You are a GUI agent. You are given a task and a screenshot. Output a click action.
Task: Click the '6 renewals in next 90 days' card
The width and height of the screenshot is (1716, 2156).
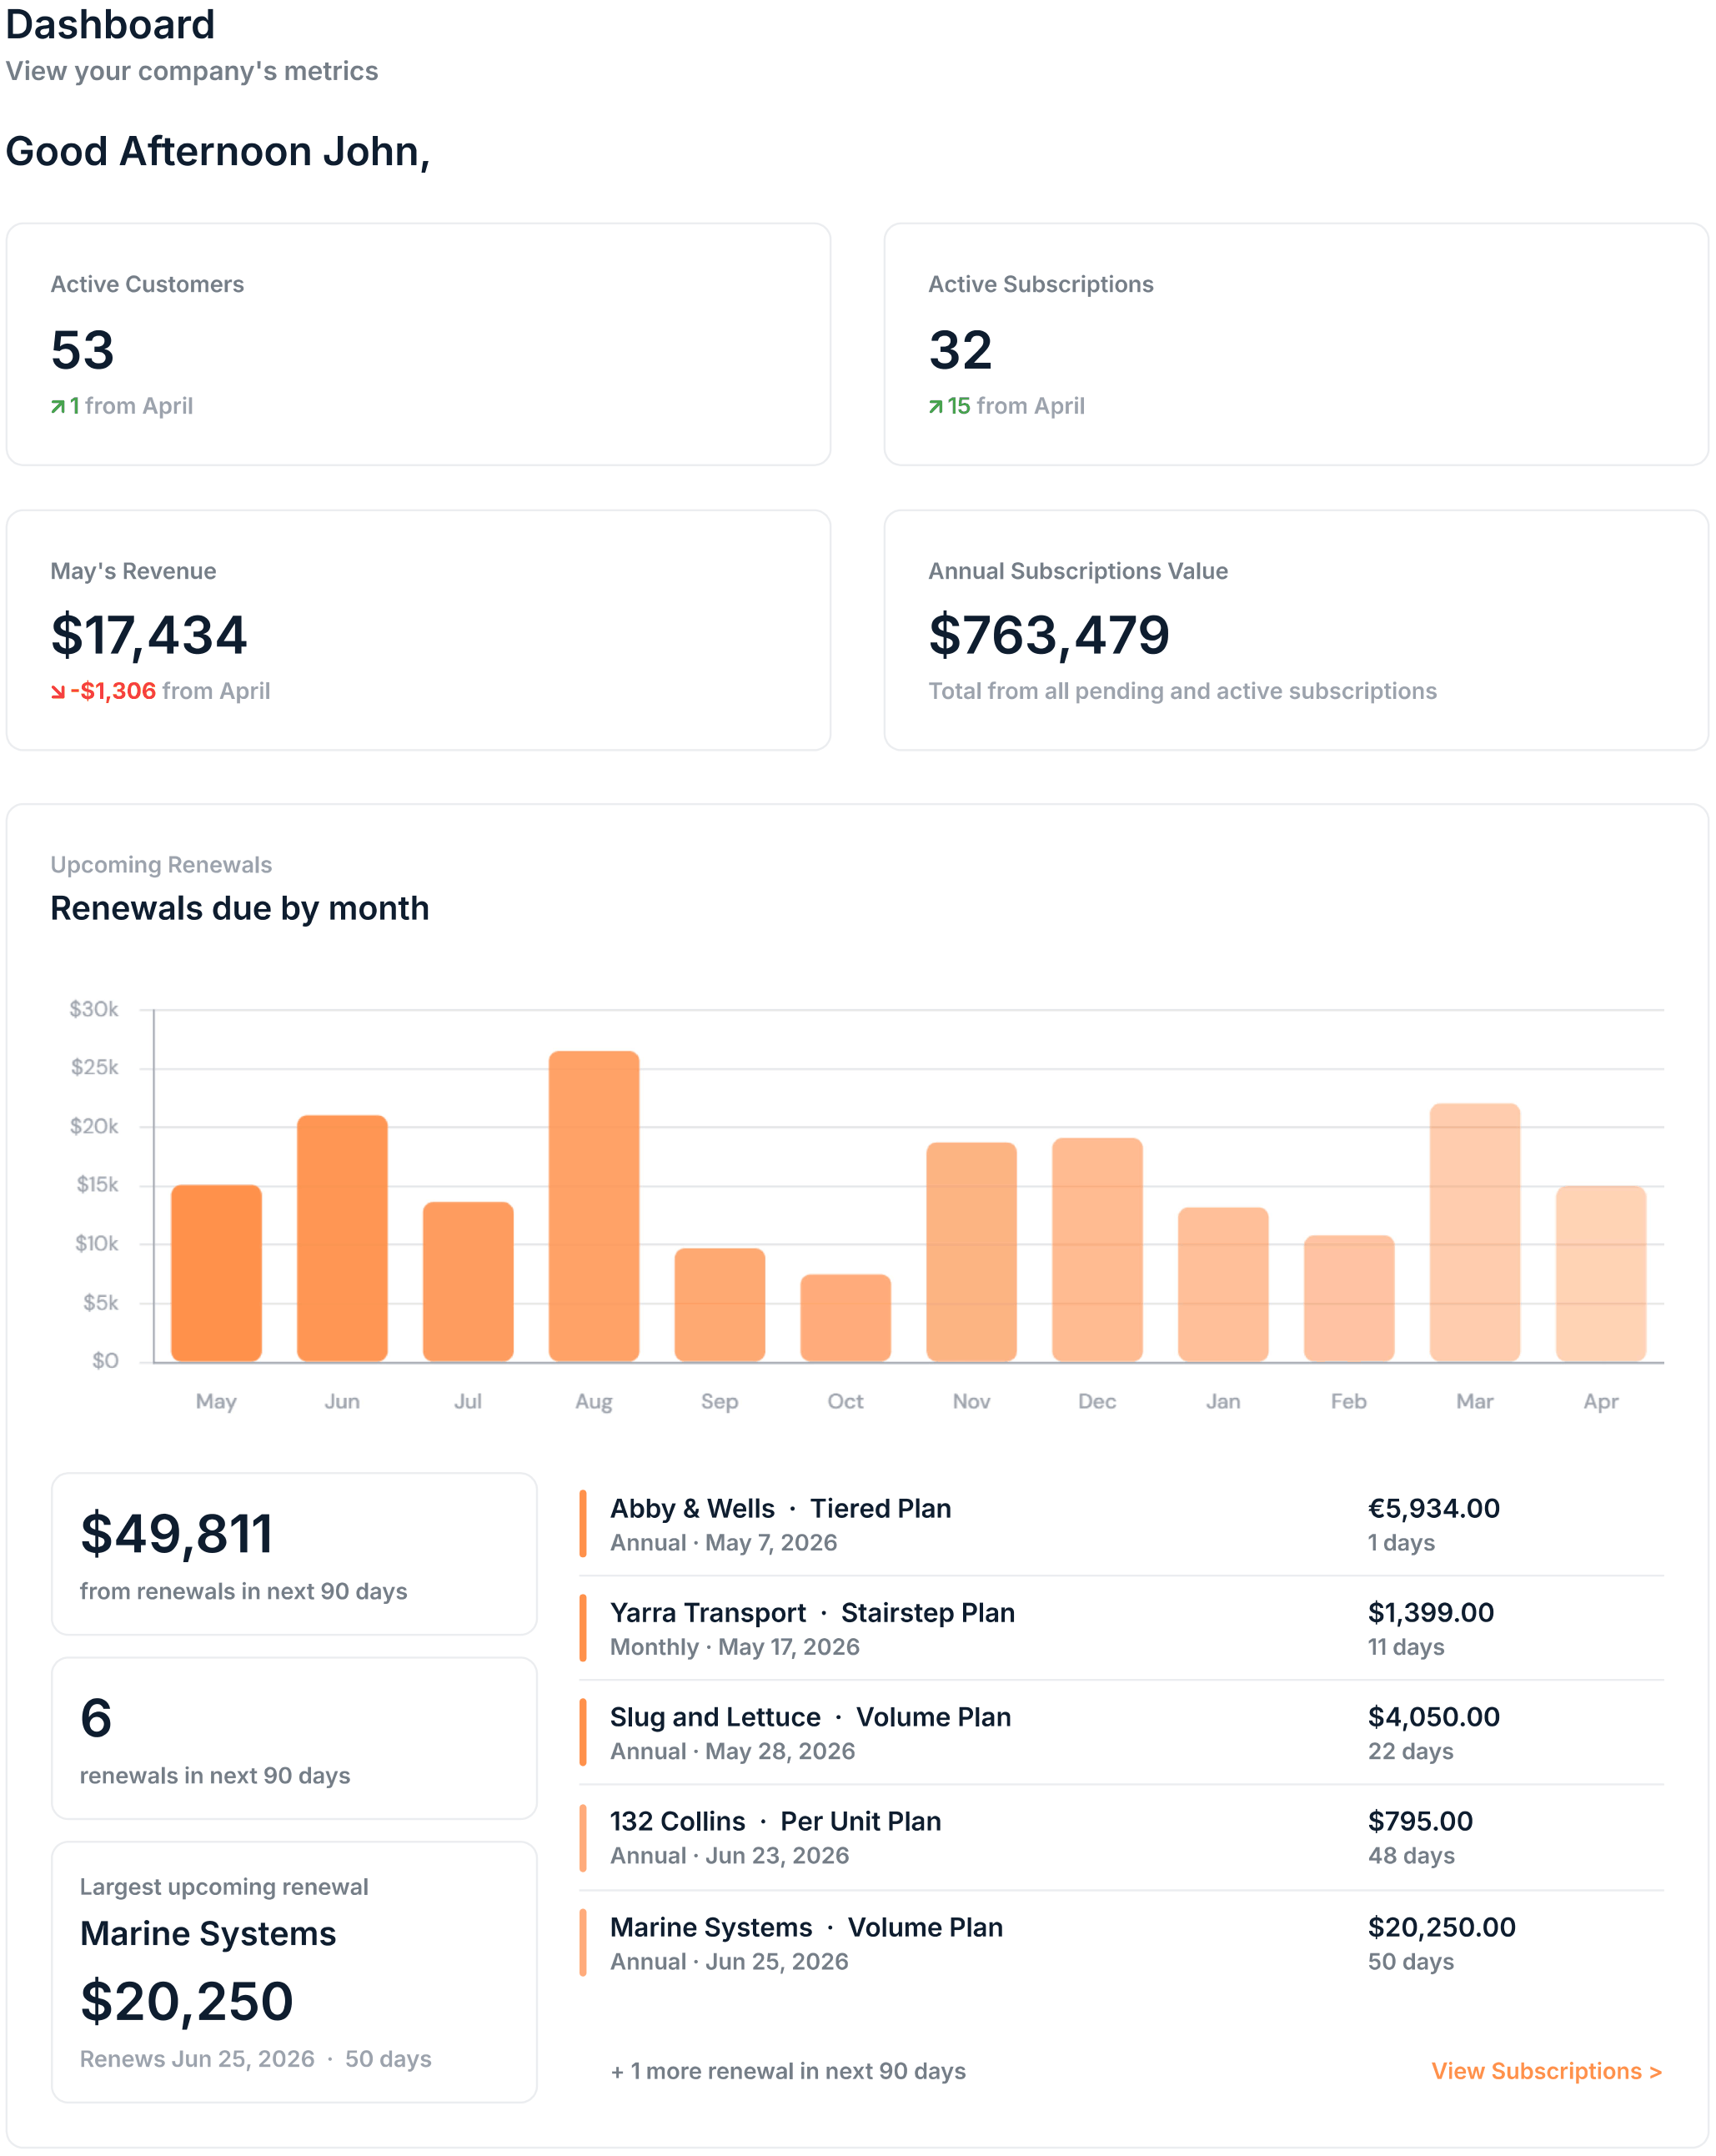[294, 1738]
